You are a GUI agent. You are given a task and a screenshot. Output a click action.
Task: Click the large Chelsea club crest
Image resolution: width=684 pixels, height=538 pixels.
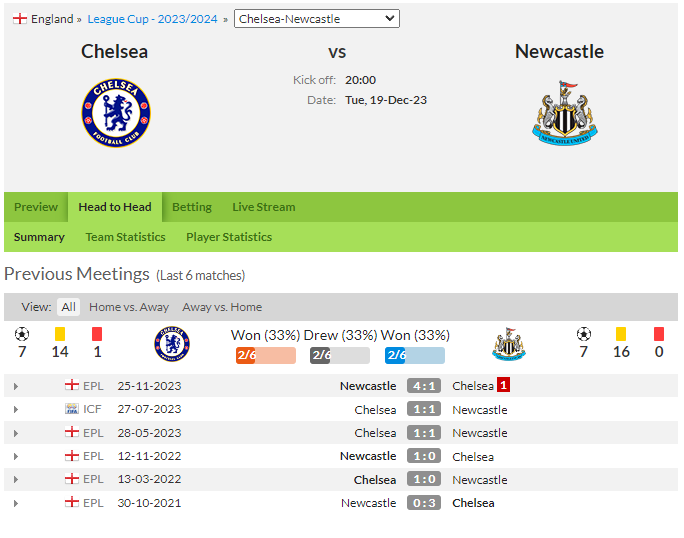tap(116, 113)
